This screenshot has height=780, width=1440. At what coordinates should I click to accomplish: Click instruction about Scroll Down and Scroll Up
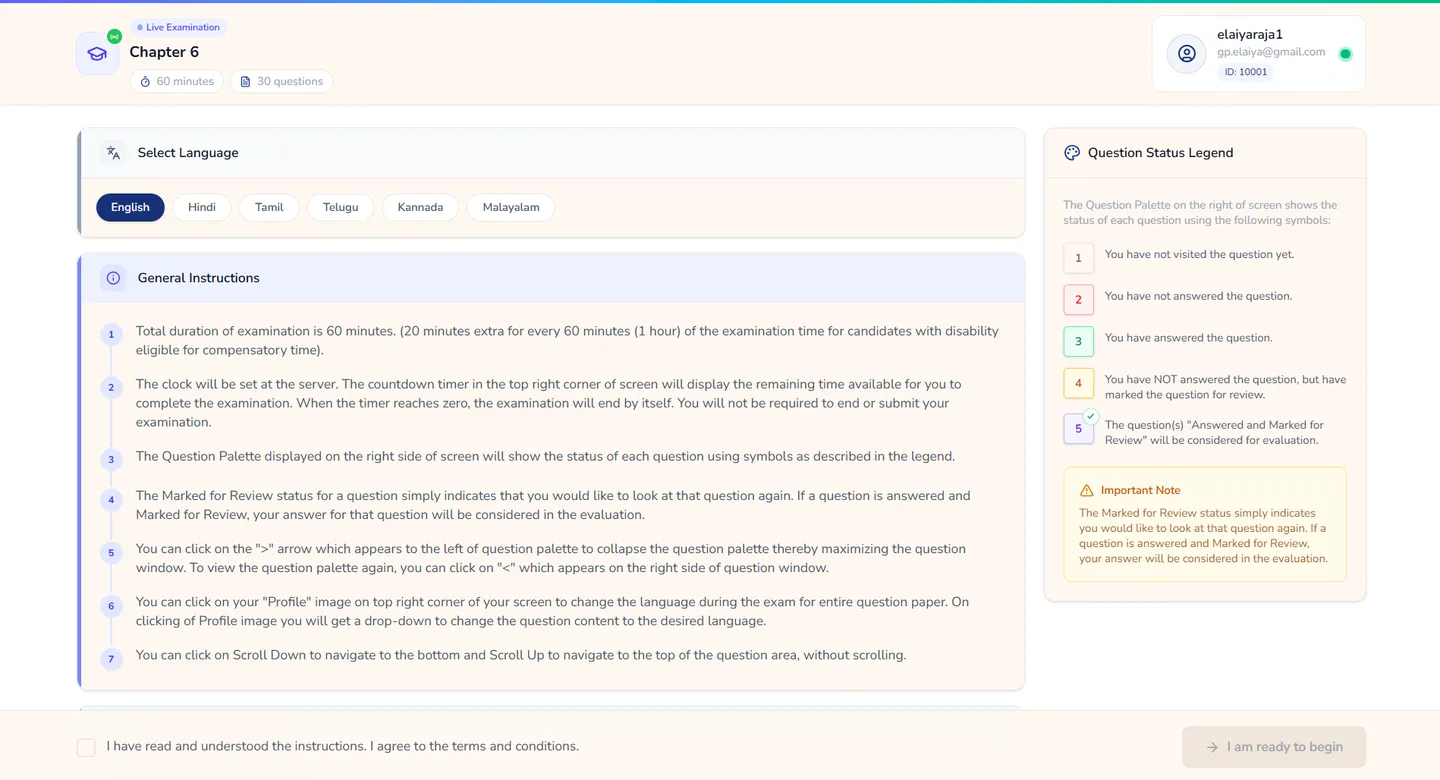tap(521, 655)
